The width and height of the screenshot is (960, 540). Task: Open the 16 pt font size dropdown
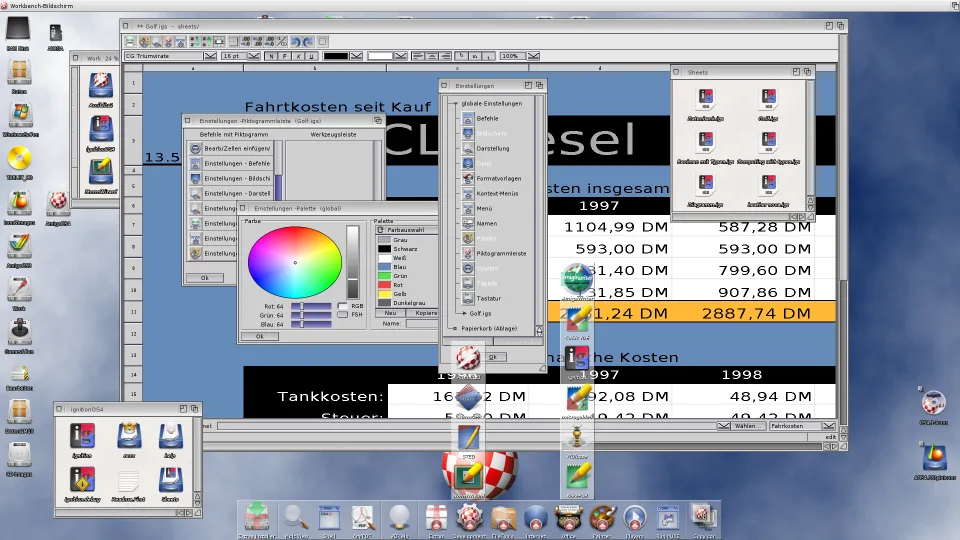pos(254,56)
